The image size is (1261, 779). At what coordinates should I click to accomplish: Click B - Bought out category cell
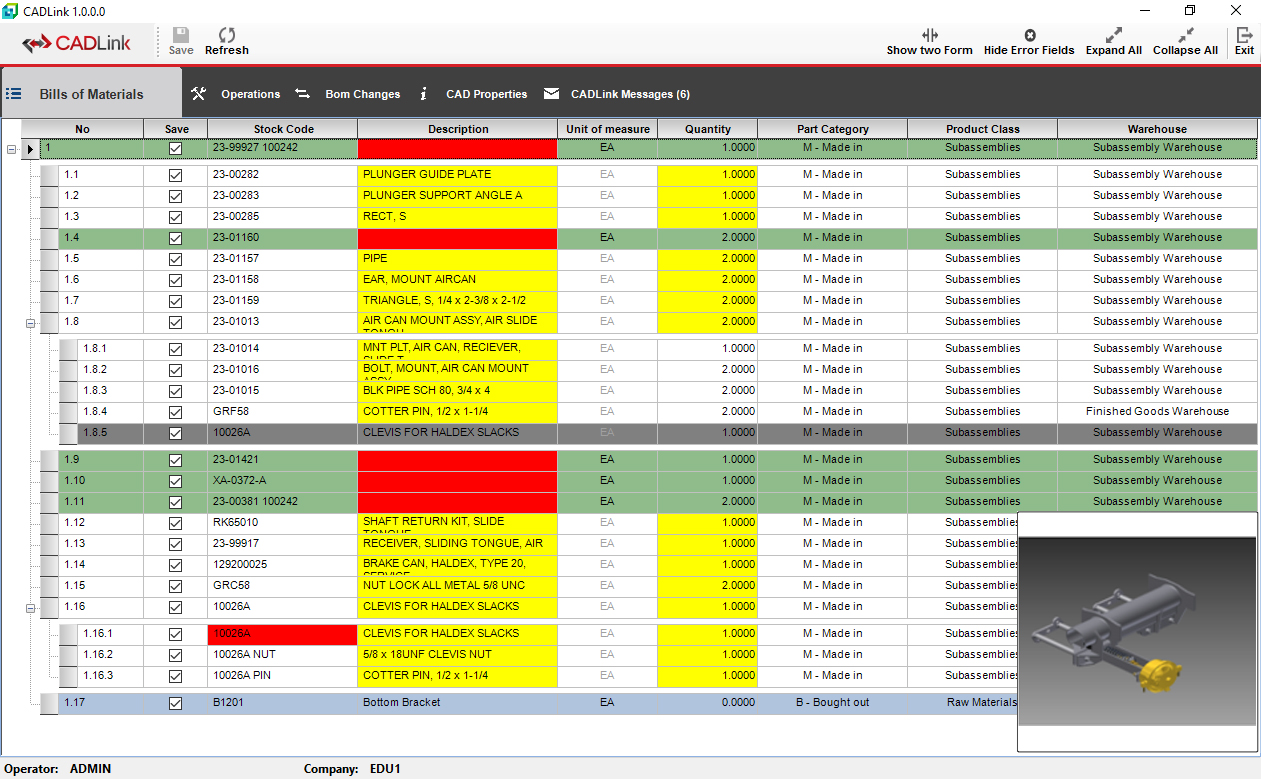point(833,702)
